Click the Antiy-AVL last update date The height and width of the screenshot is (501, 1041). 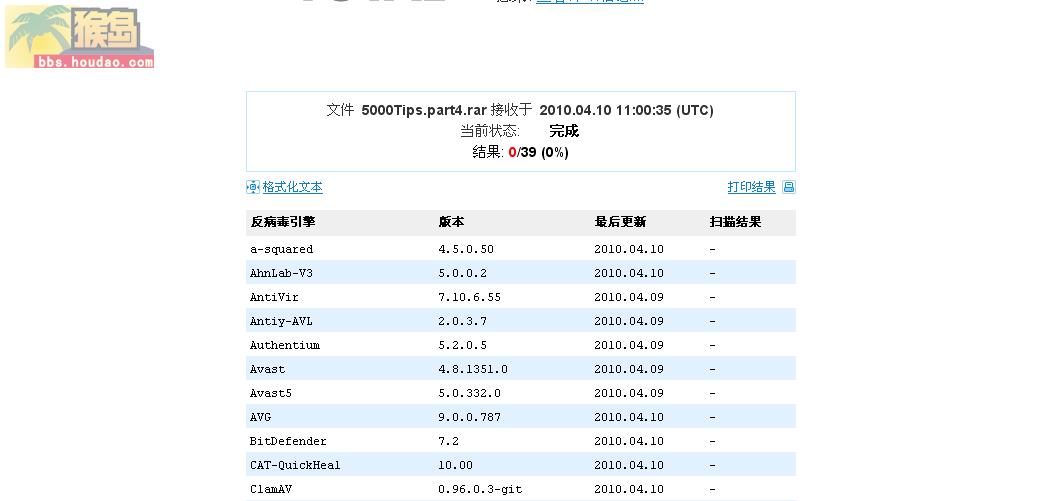click(629, 321)
